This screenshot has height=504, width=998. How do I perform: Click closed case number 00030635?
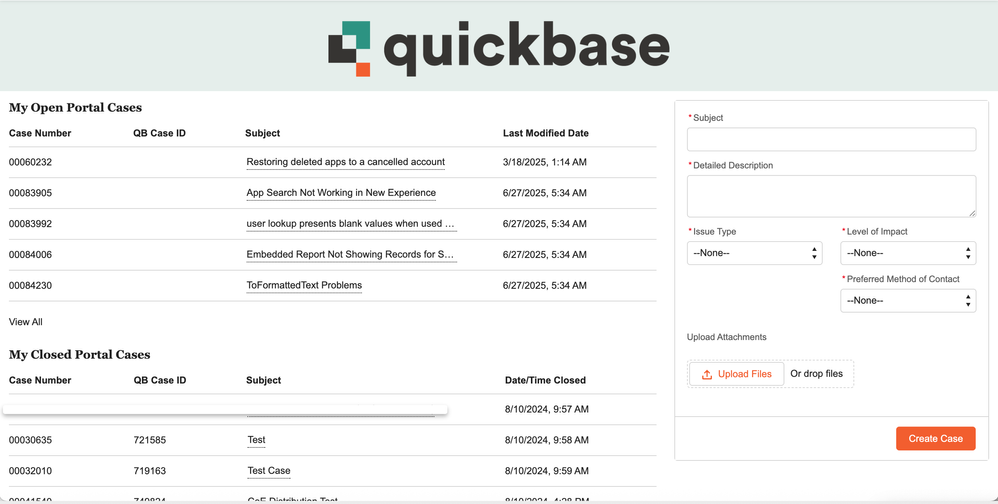tap(31, 440)
